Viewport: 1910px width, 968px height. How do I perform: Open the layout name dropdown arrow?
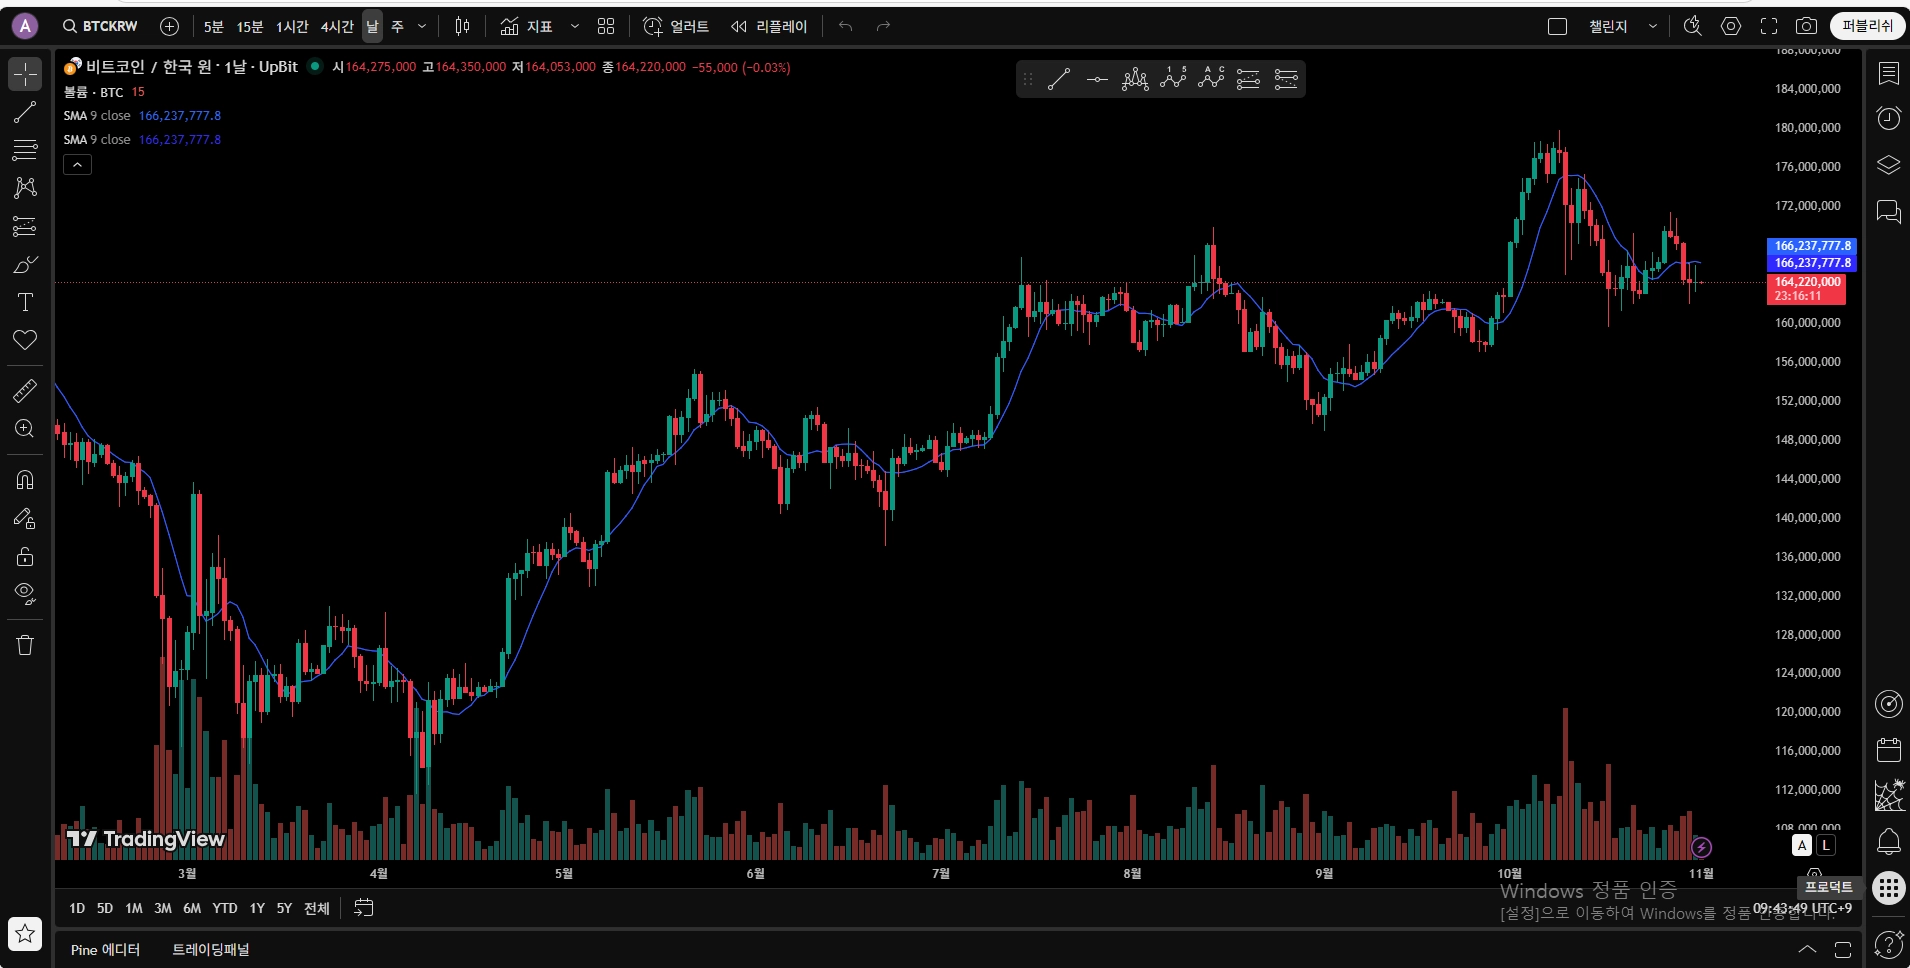(x=1653, y=26)
